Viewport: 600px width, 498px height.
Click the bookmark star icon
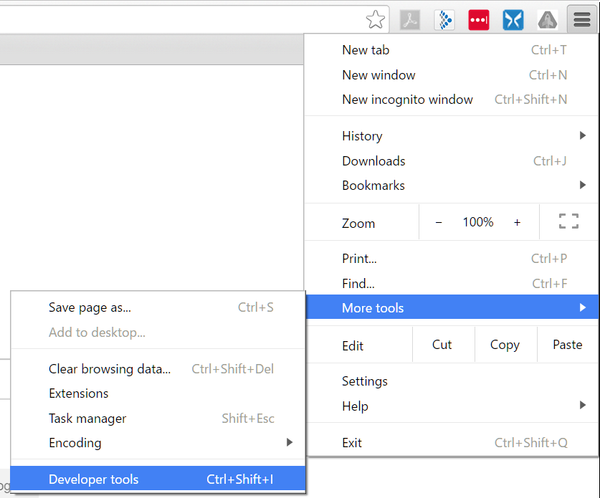(375, 19)
